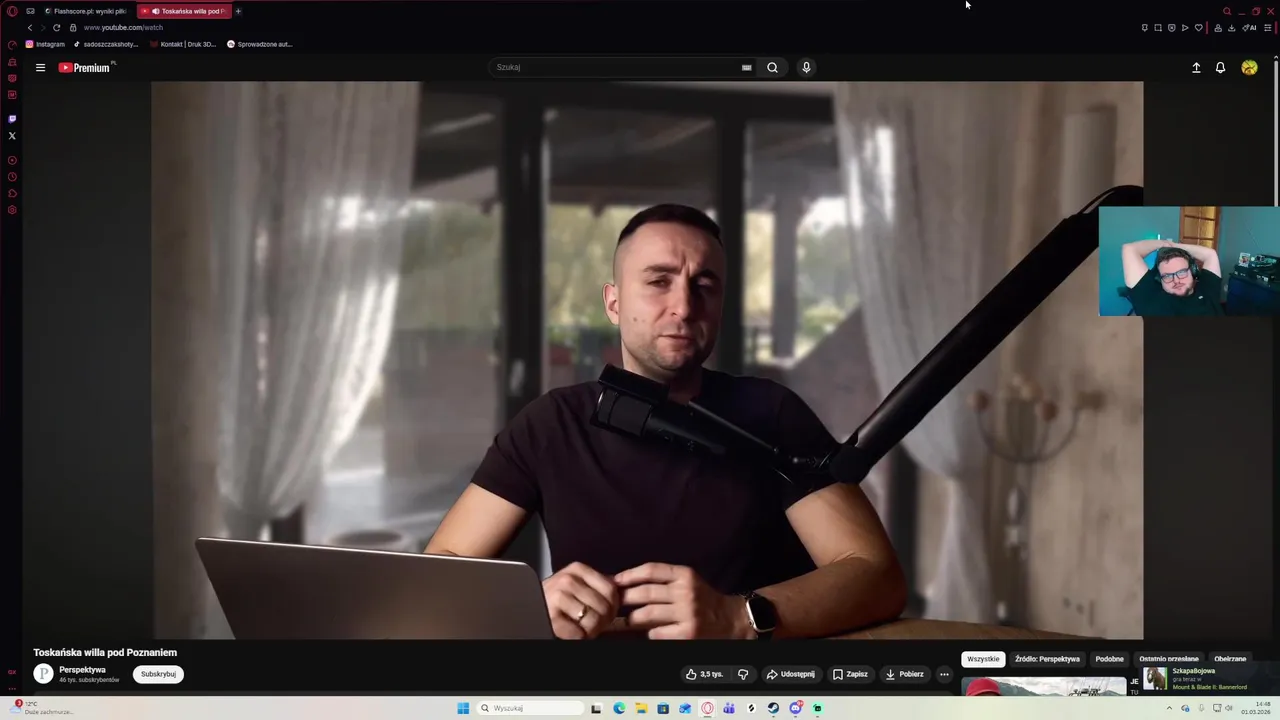This screenshot has width=1280, height=720.
Task: Open the Instagram bookmark
Action: click(45, 44)
